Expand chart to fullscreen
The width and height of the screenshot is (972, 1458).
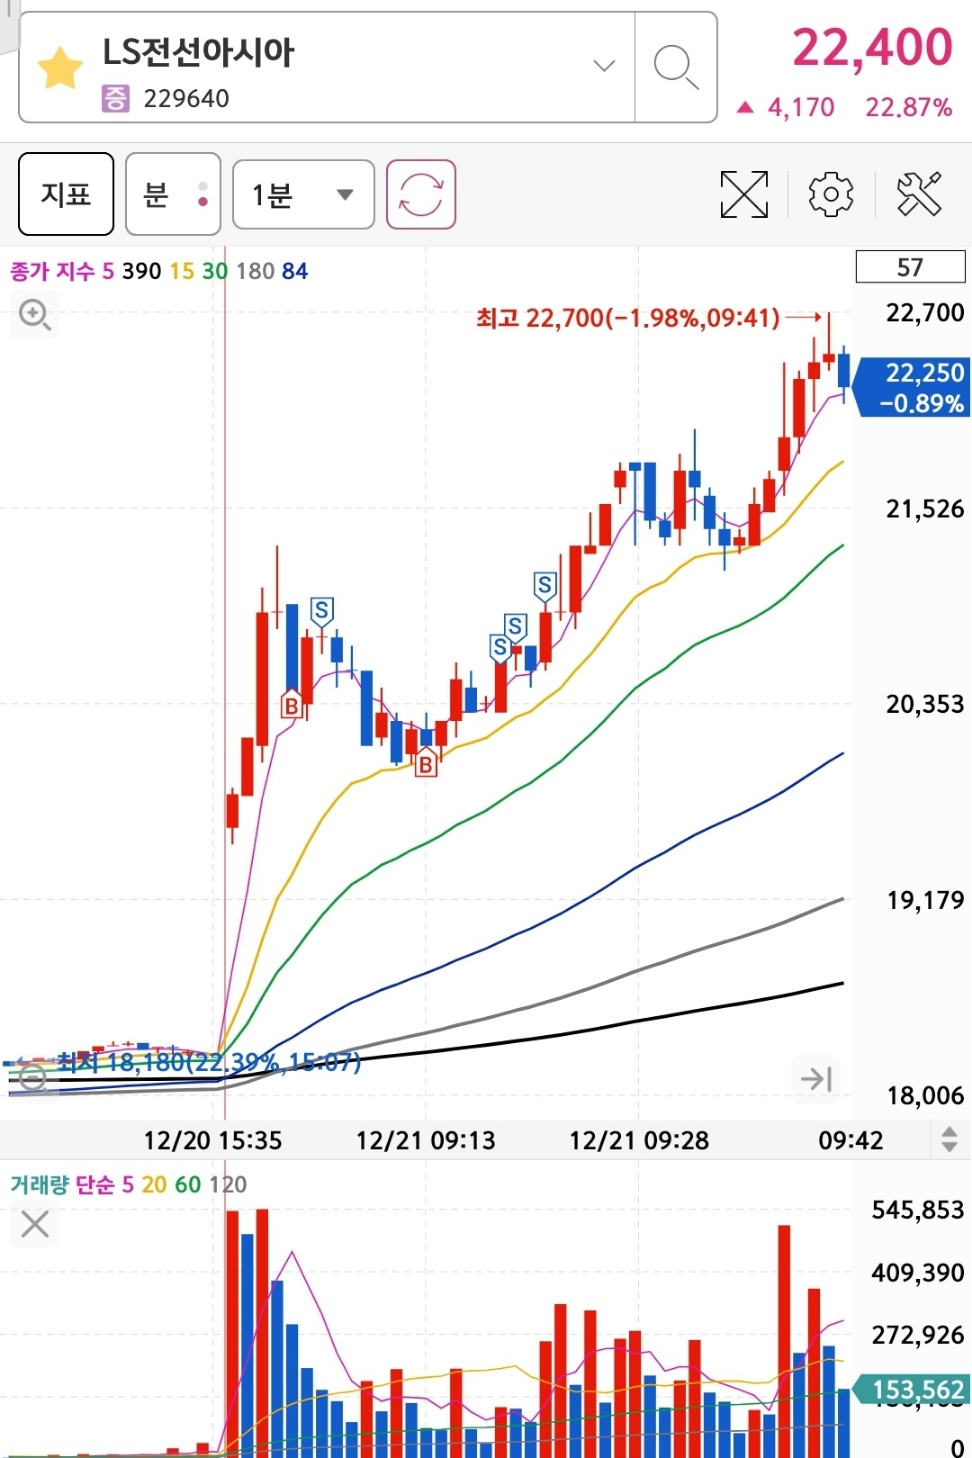coord(745,194)
